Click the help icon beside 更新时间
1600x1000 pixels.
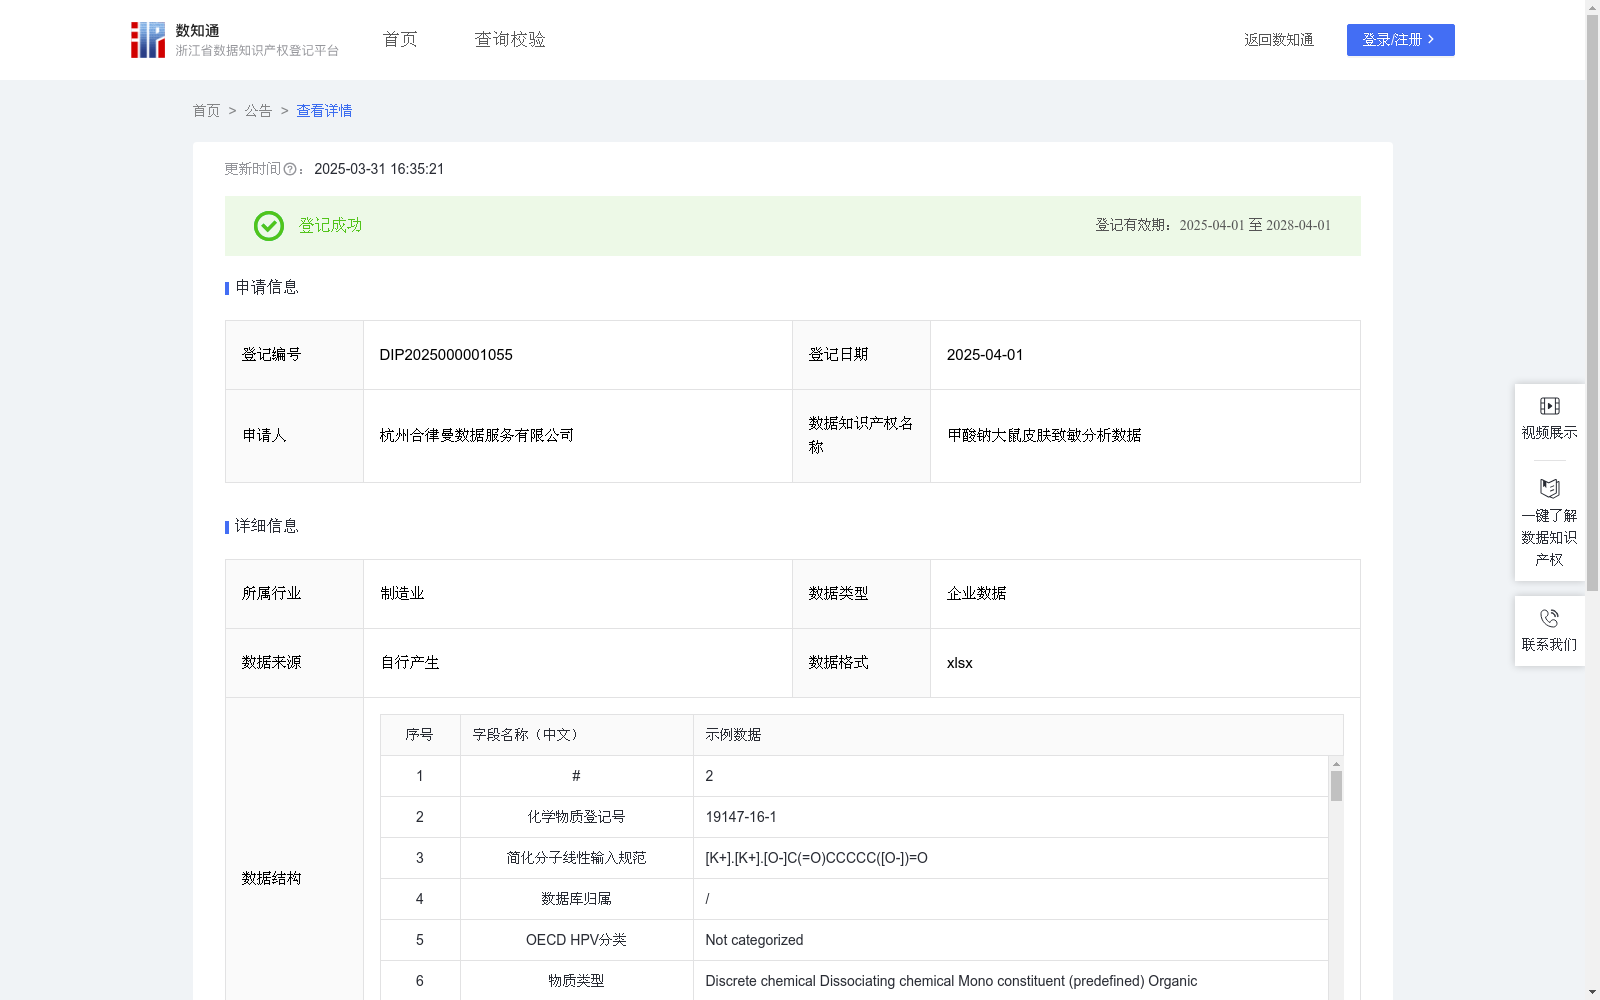[x=290, y=169]
